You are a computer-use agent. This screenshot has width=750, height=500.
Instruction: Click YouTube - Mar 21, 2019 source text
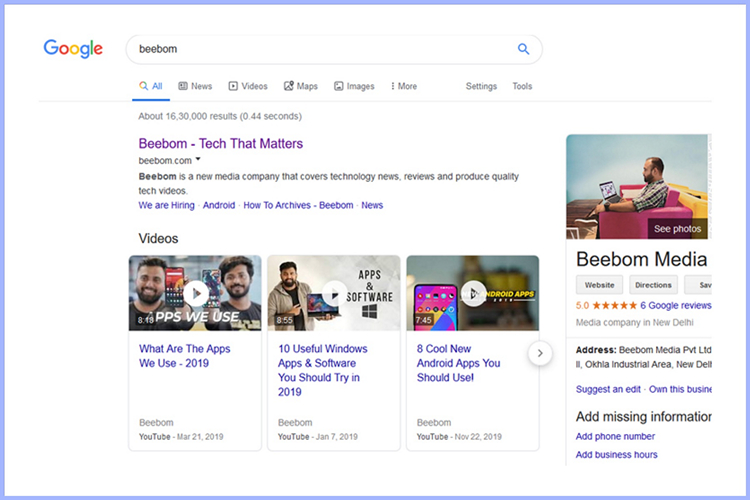pos(181,436)
